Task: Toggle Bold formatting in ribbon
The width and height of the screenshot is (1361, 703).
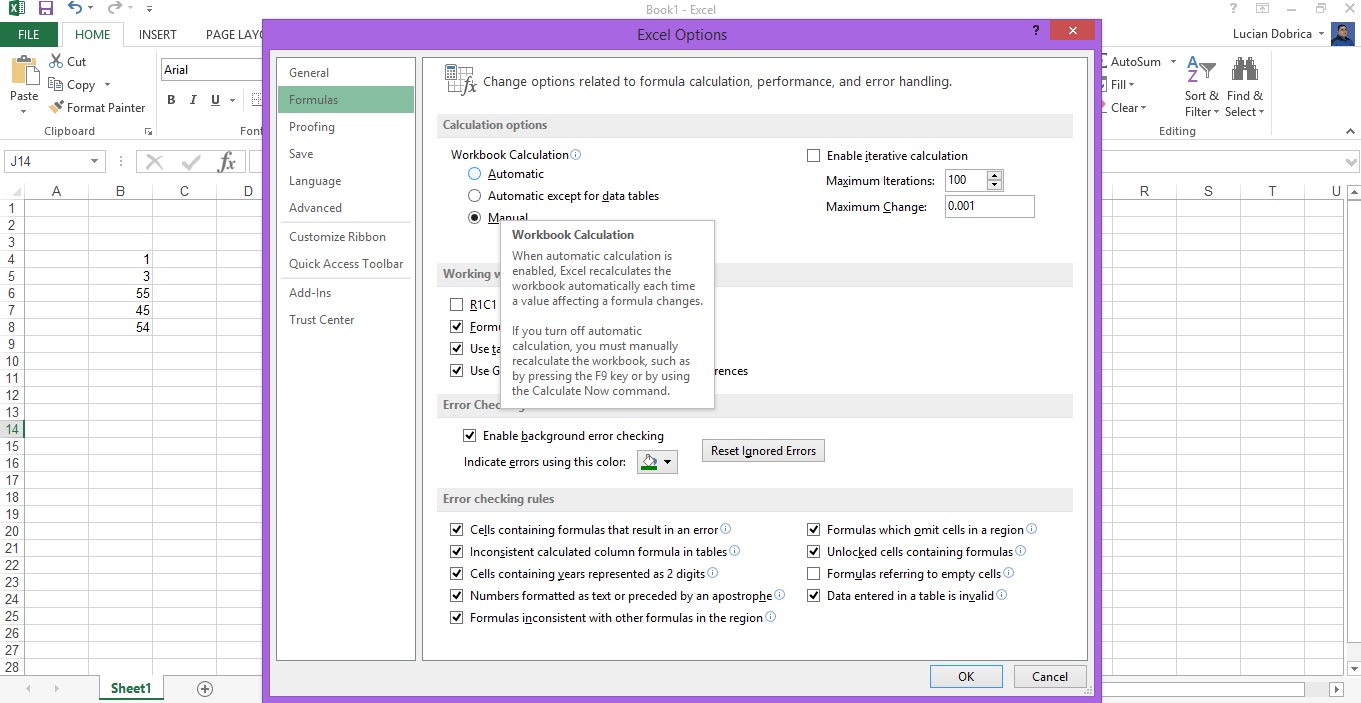Action: point(171,100)
